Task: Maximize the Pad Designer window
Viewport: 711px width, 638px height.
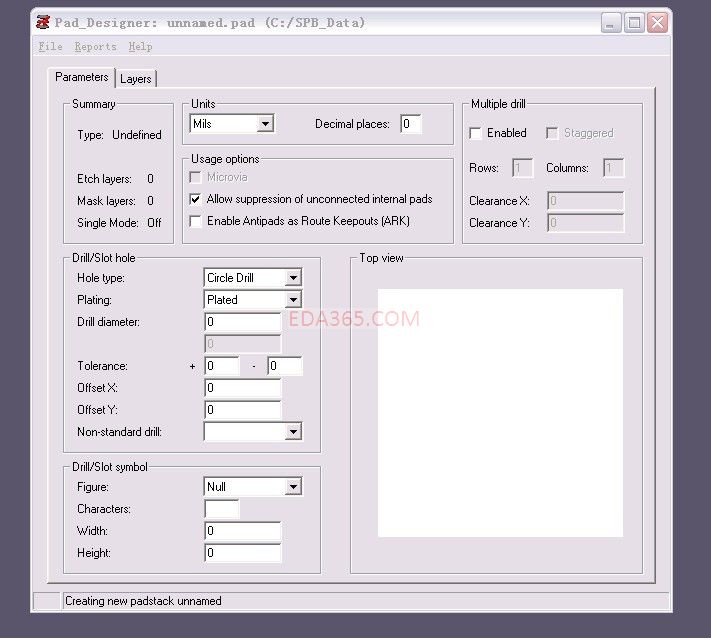Action: pos(634,23)
